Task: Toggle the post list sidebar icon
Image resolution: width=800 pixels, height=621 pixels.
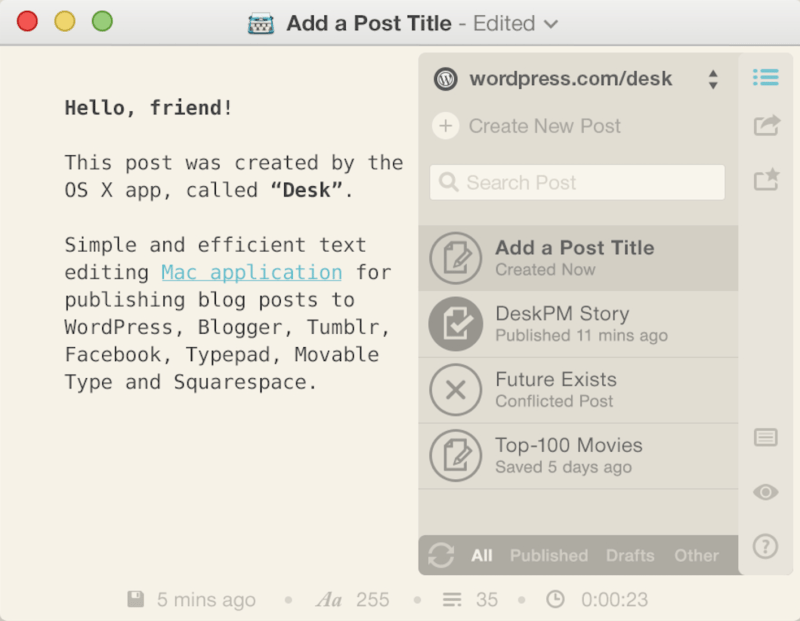Action: click(765, 77)
